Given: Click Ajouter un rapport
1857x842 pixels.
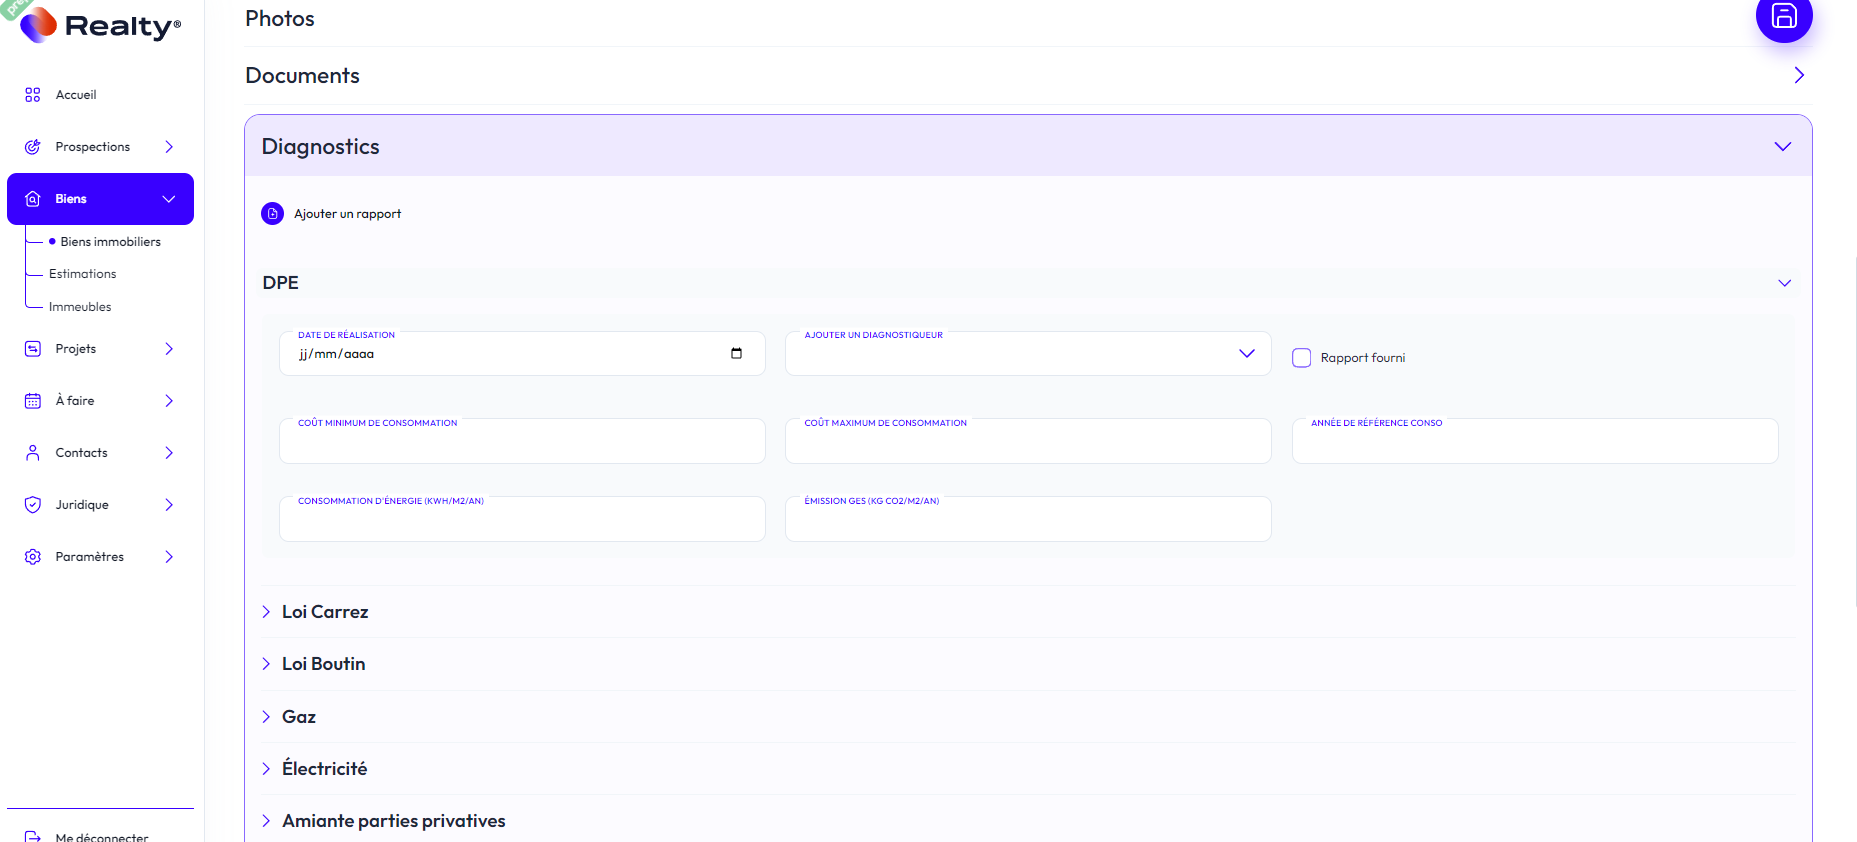Looking at the screenshot, I should pos(346,214).
